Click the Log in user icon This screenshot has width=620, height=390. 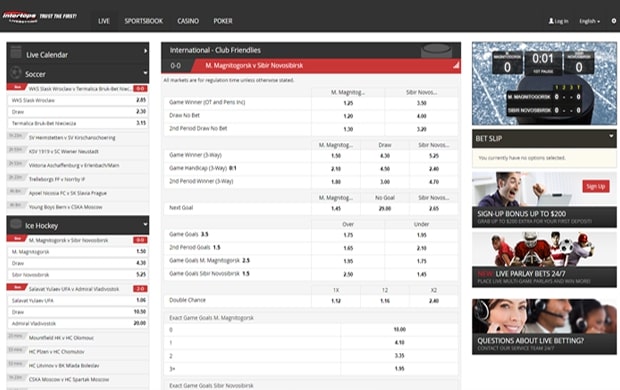pyautogui.click(x=551, y=21)
